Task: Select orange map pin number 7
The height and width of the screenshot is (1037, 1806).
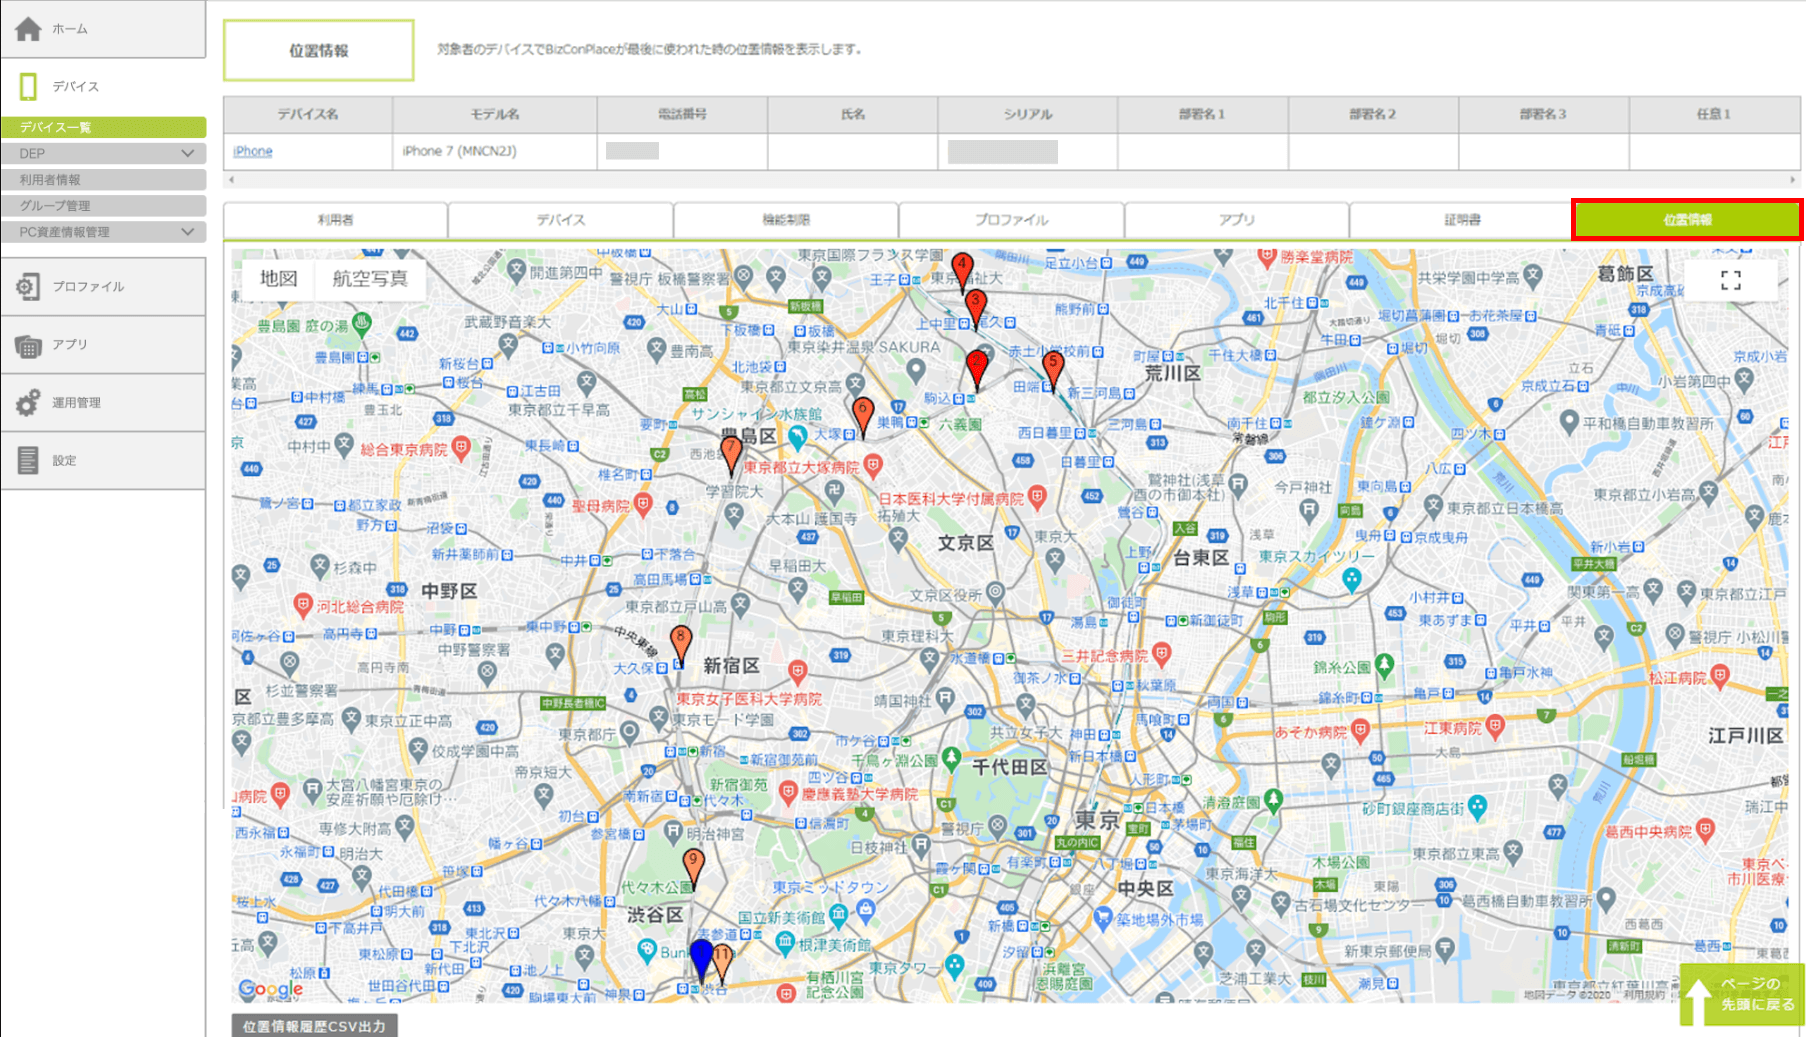Action: pos(731,455)
